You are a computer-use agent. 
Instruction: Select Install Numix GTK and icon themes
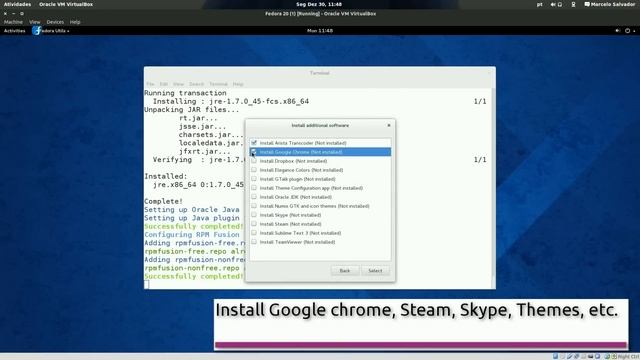254,206
